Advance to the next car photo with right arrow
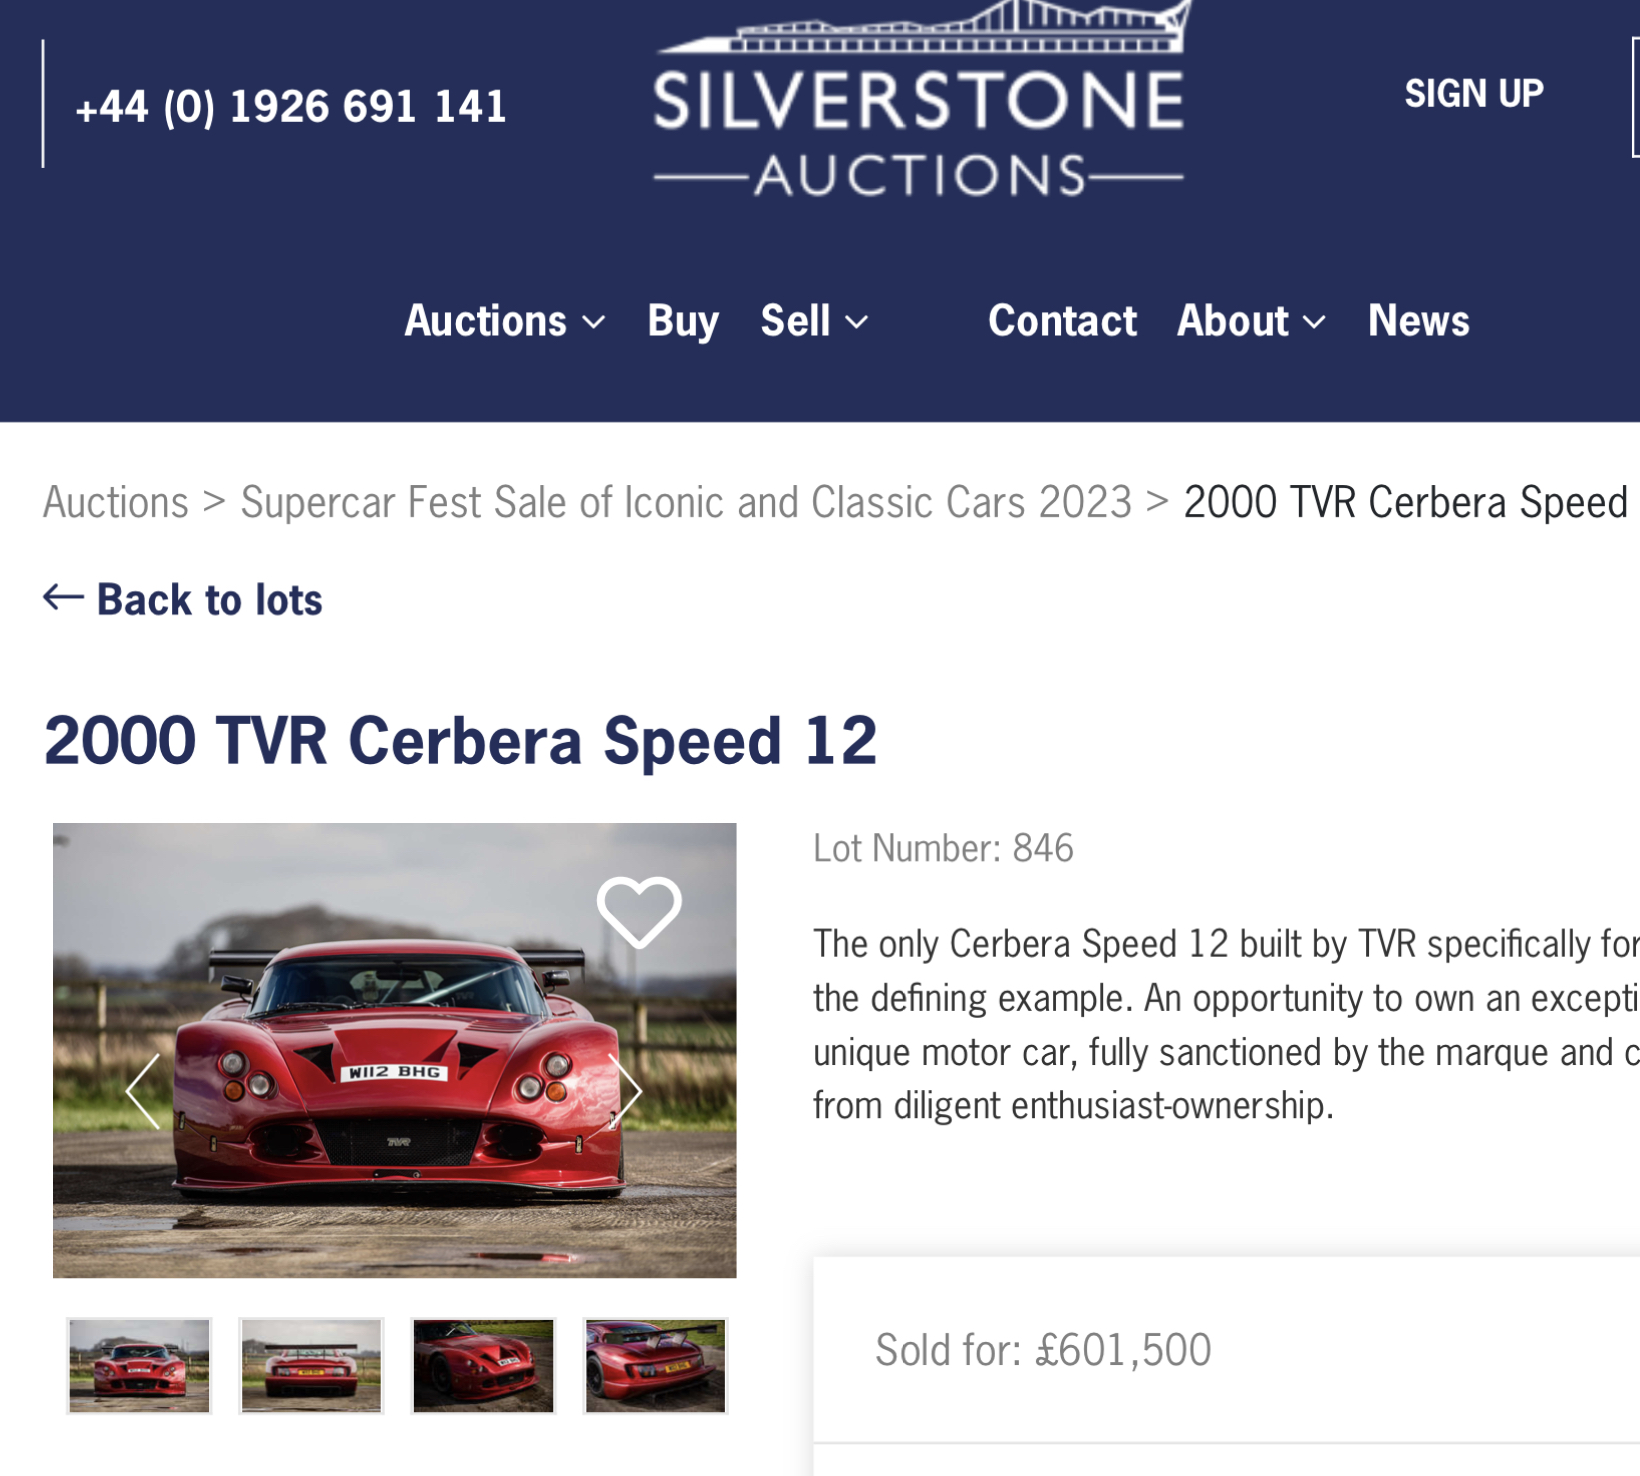Image resolution: width=1640 pixels, height=1476 pixels. point(626,1091)
